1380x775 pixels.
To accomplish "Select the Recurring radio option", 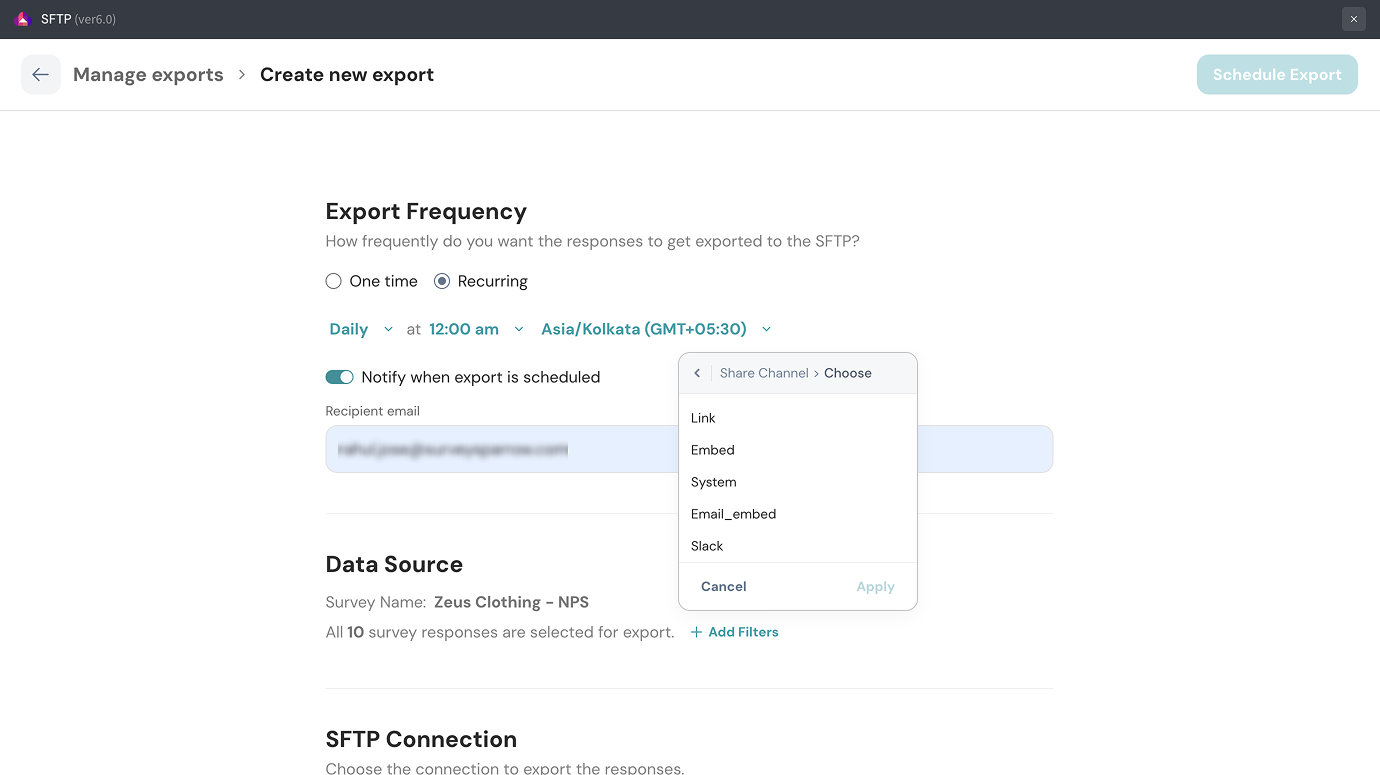I will pyautogui.click(x=442, y=282).
